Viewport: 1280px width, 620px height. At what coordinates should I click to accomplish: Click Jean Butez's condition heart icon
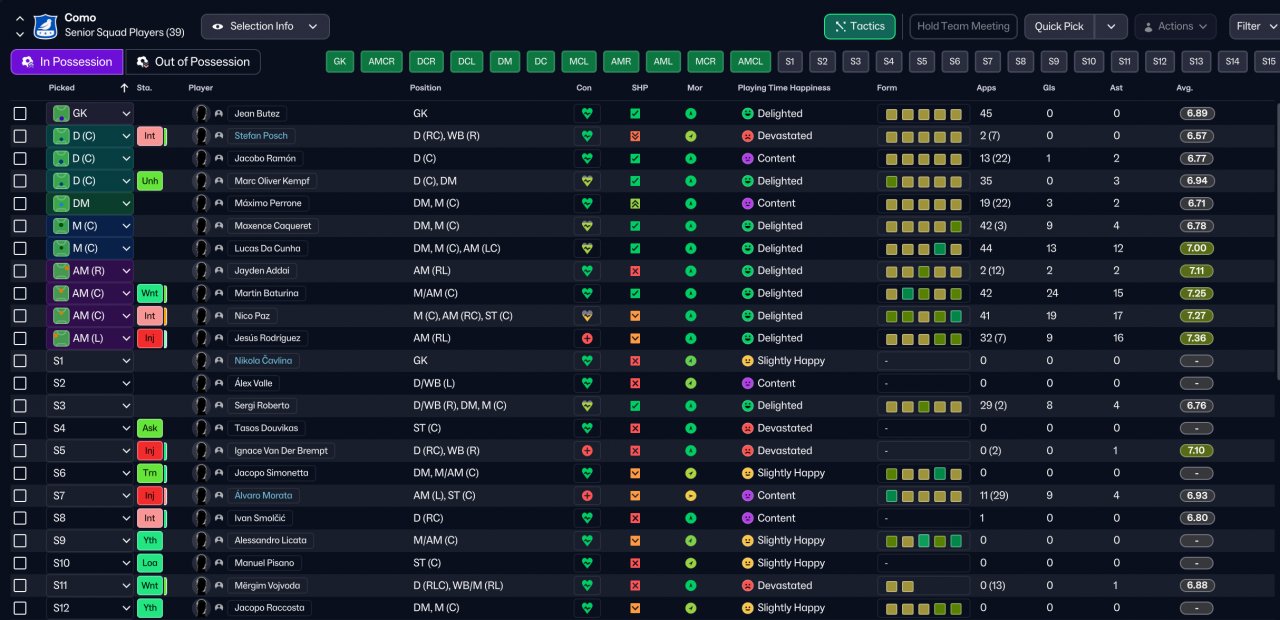587,114
